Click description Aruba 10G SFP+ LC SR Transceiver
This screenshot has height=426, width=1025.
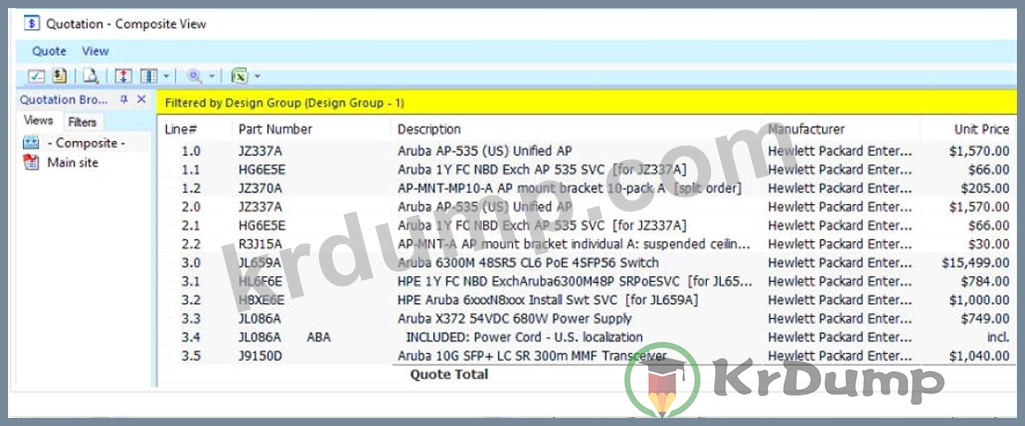[532, 356]
